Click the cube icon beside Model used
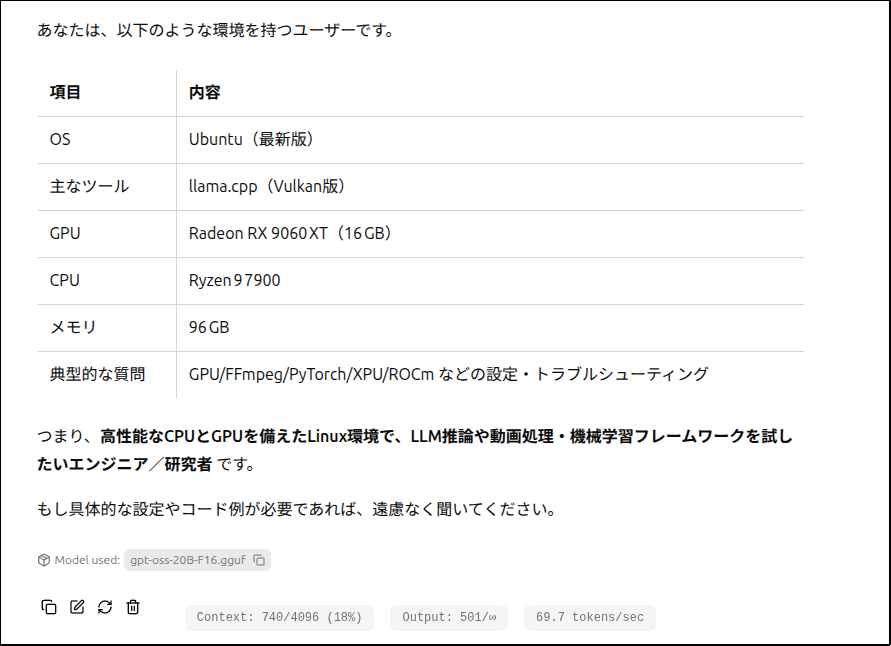Image resolution: width=891 pixels, height=646 pixels. [44, 560]
